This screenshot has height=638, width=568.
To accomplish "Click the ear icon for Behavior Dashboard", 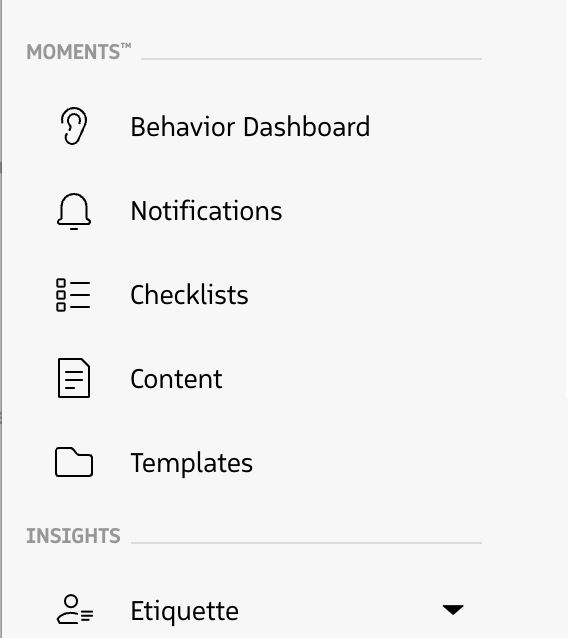I will [74, 126].
